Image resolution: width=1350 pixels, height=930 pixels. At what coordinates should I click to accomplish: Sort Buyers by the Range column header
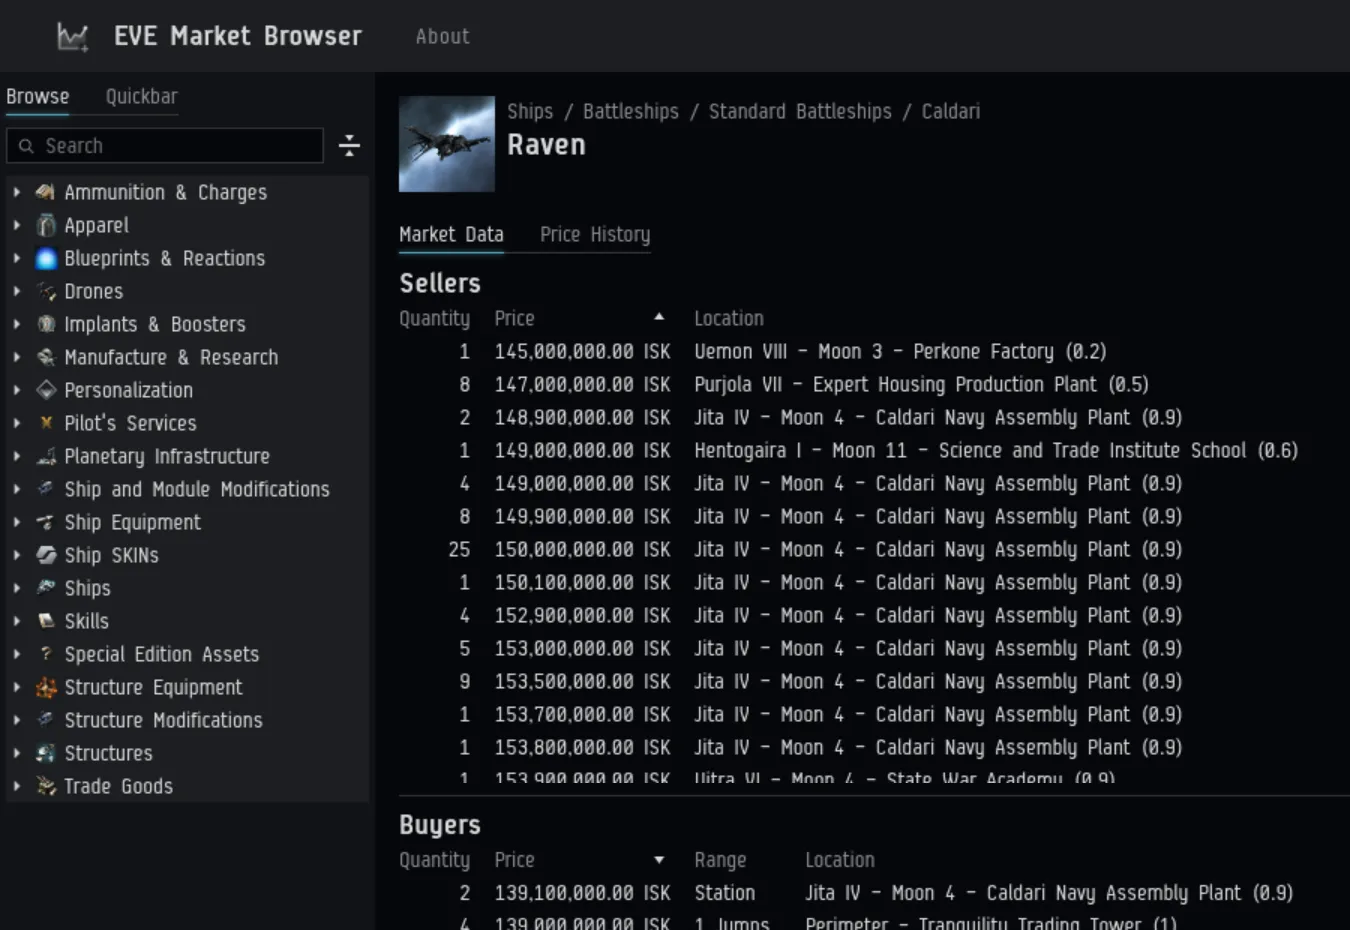click(x=720, y=860)
